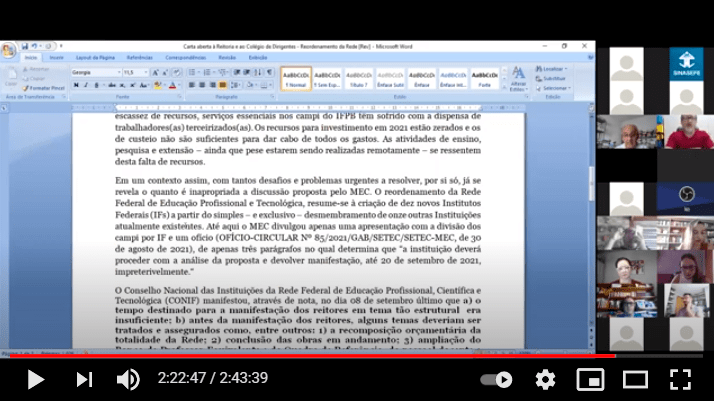
Task: Mute the video volume
Action: [x=128, y=379]
